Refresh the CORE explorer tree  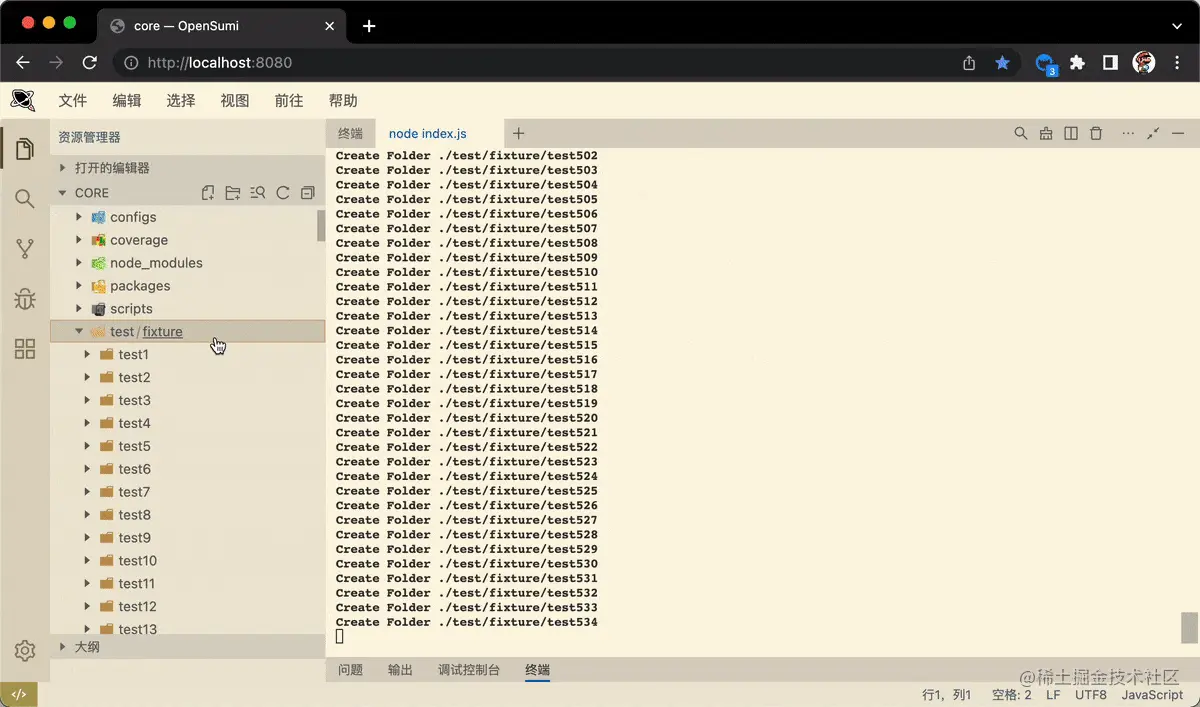pos(282,192)
